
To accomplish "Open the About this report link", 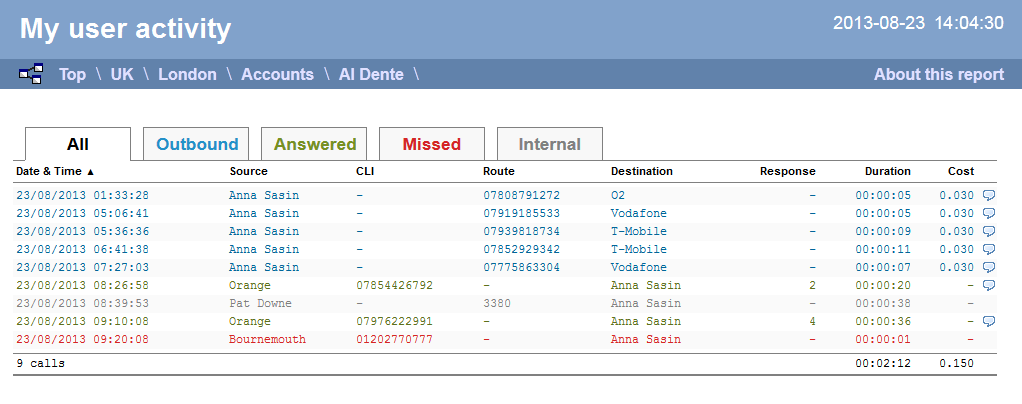I will point(939,74).
